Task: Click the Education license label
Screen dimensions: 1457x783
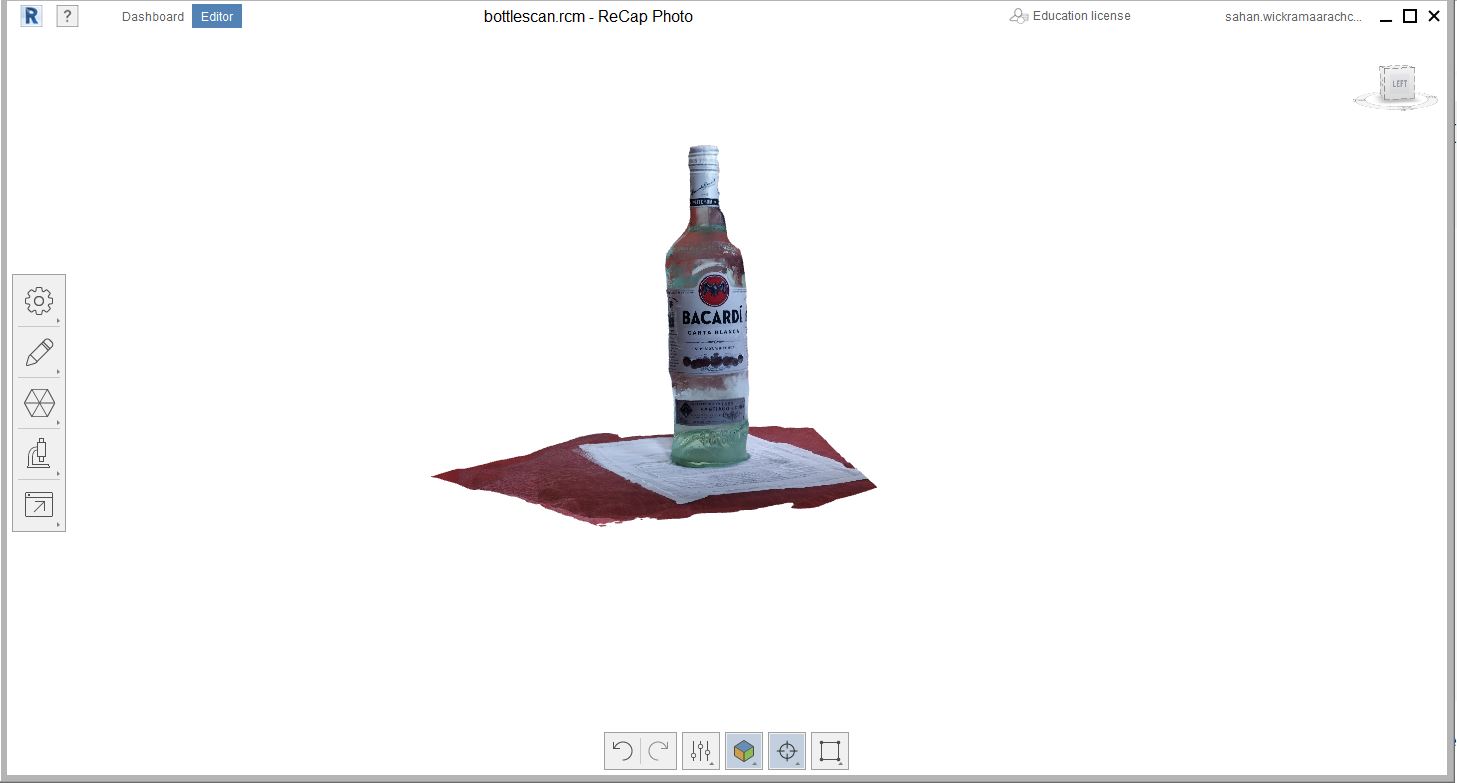Action: [1081, 16]
